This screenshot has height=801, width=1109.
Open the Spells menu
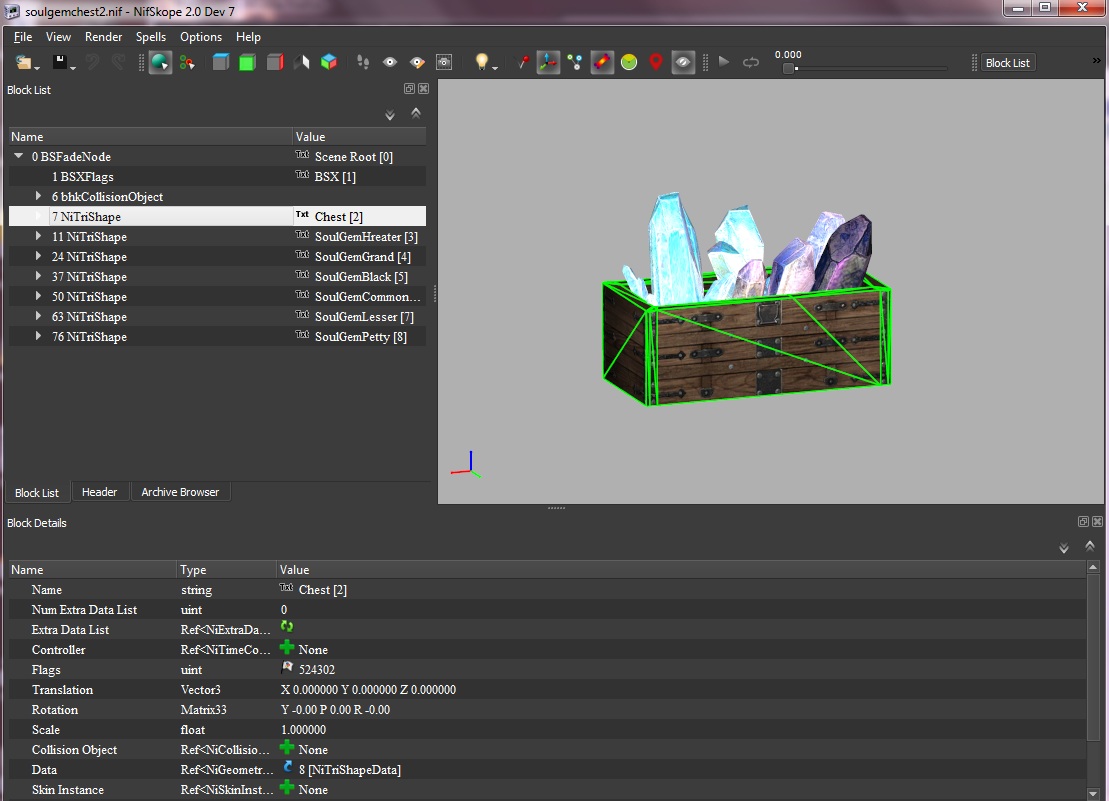151,37
